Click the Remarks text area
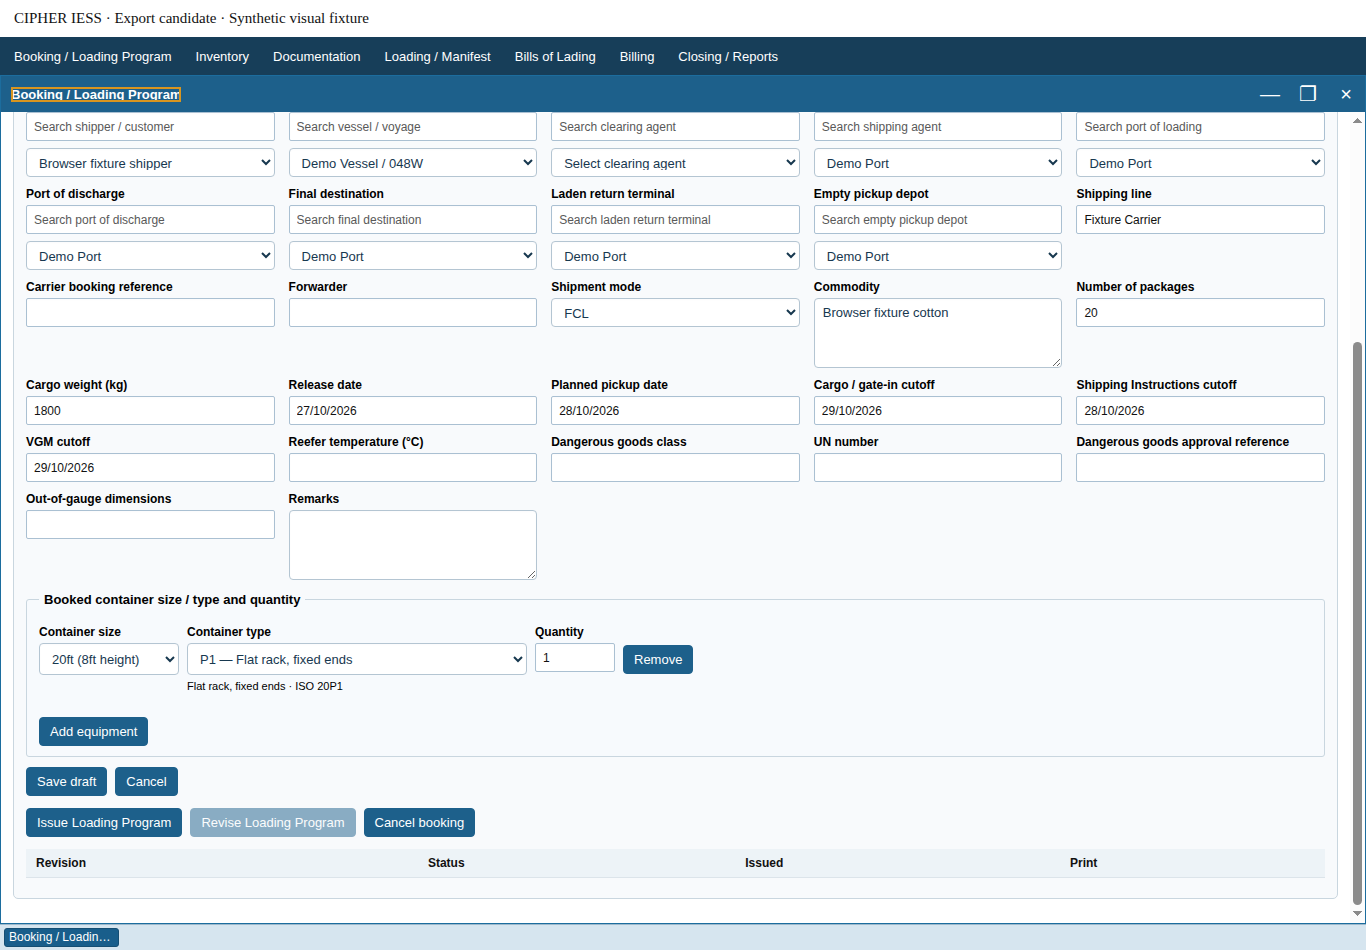1366x950 pixels. 413,545
